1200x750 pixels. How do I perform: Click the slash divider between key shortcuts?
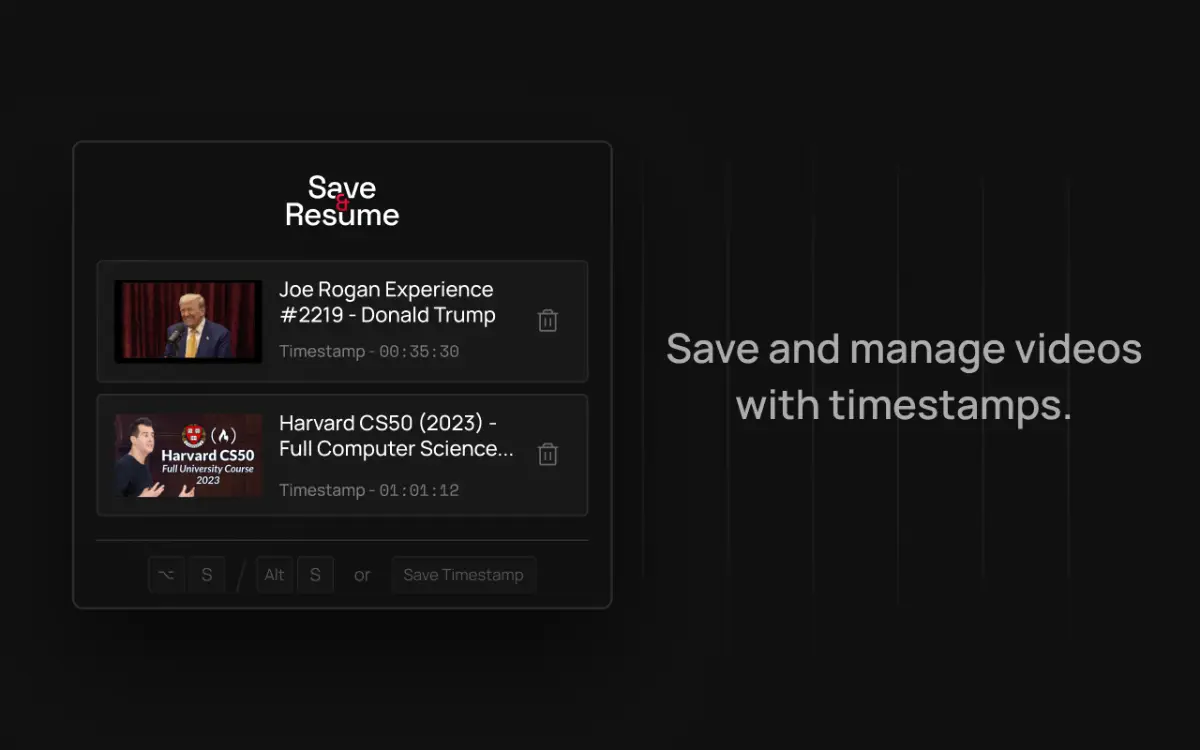[x=241, y=576]
